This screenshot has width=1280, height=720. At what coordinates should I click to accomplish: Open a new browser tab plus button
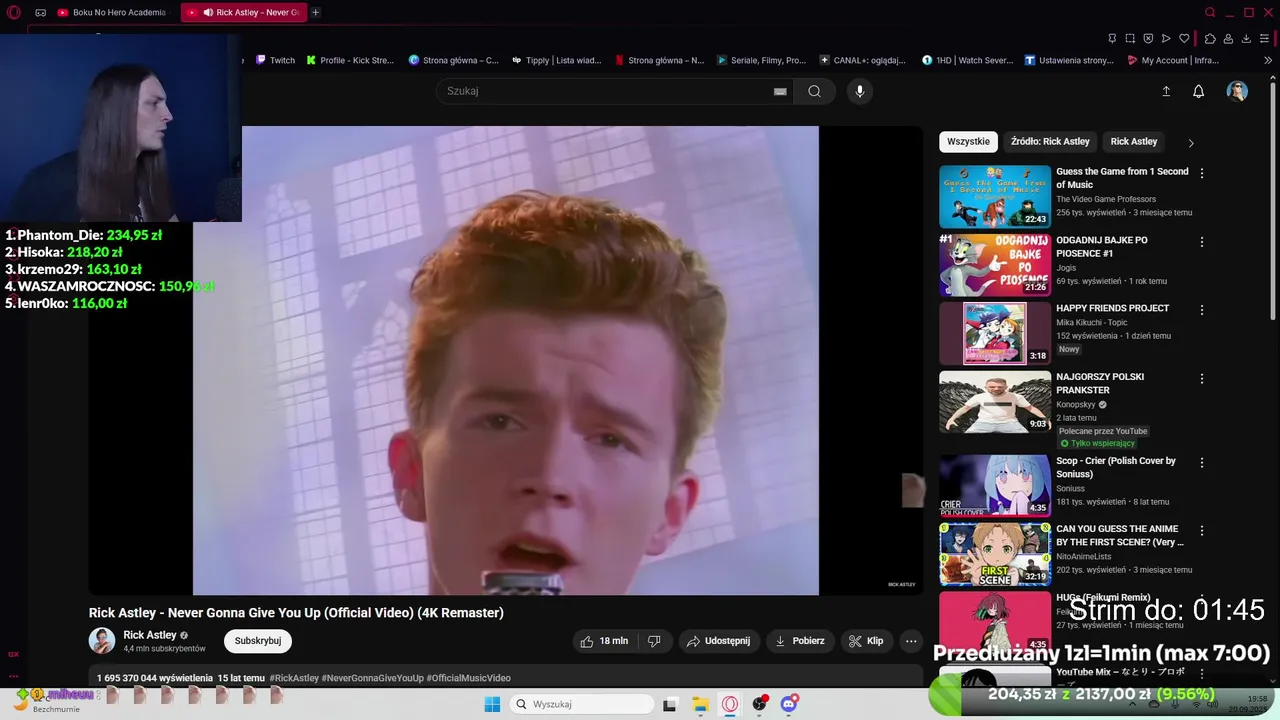click(x=316, y=12)
